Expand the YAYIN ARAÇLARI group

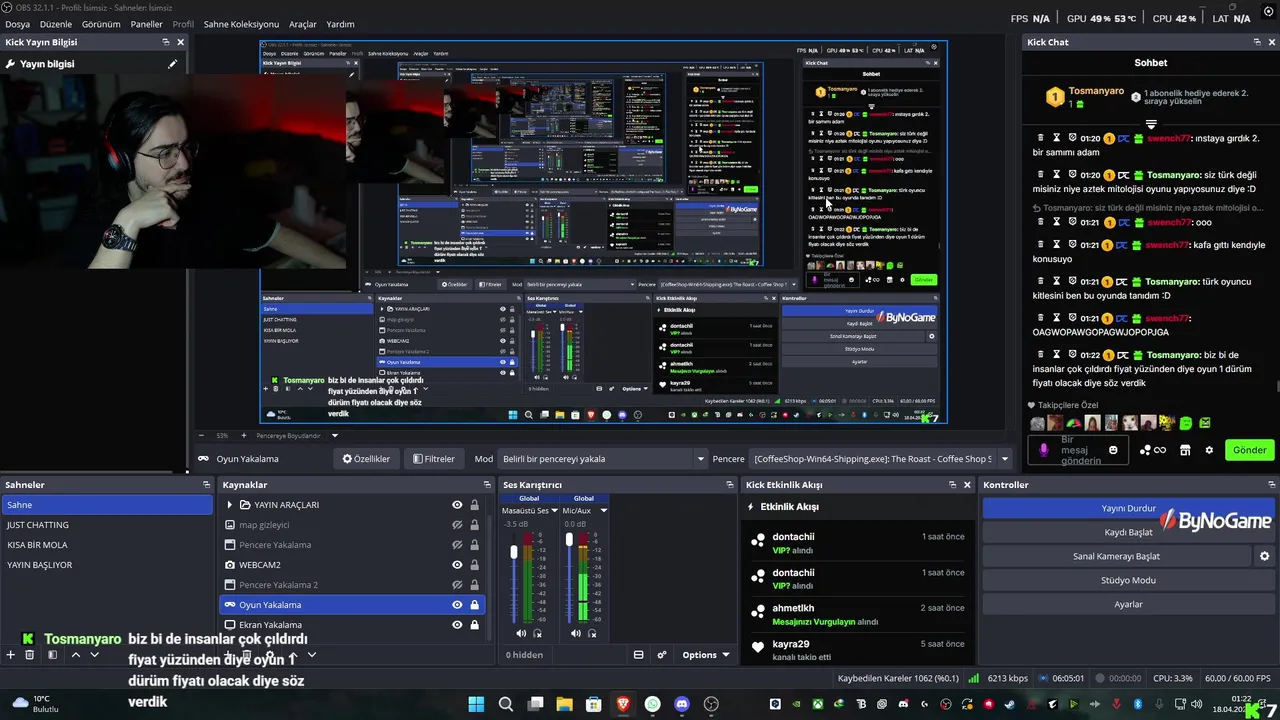pos(230,505)
